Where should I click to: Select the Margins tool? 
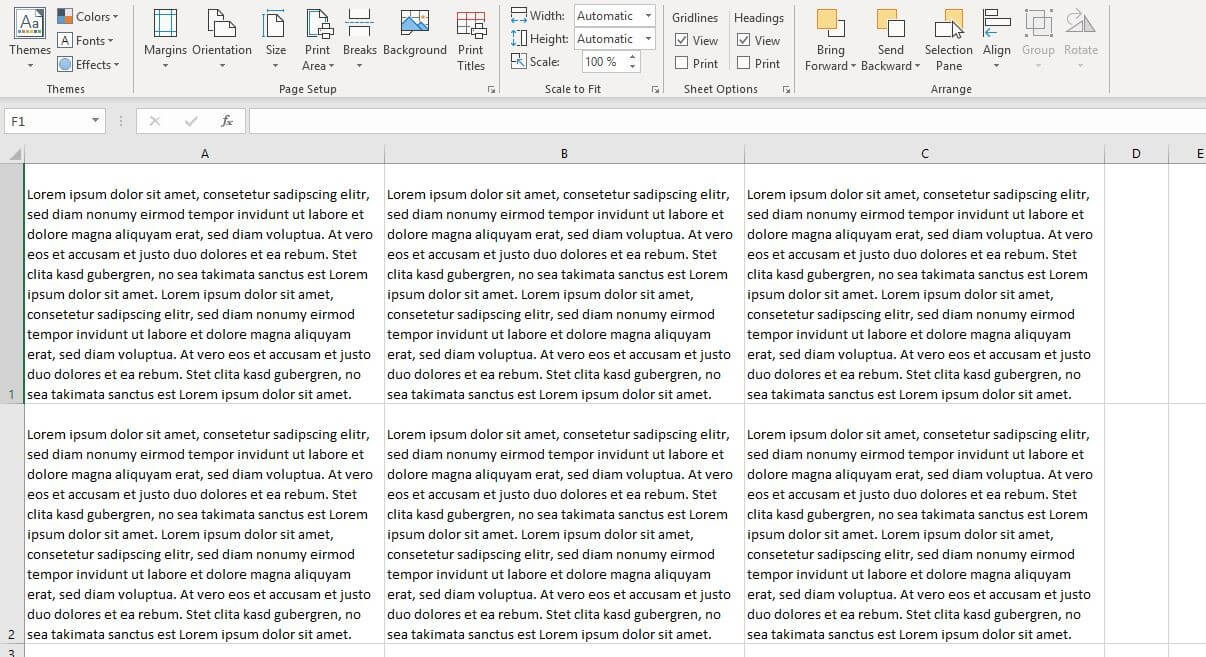(164, 30)
